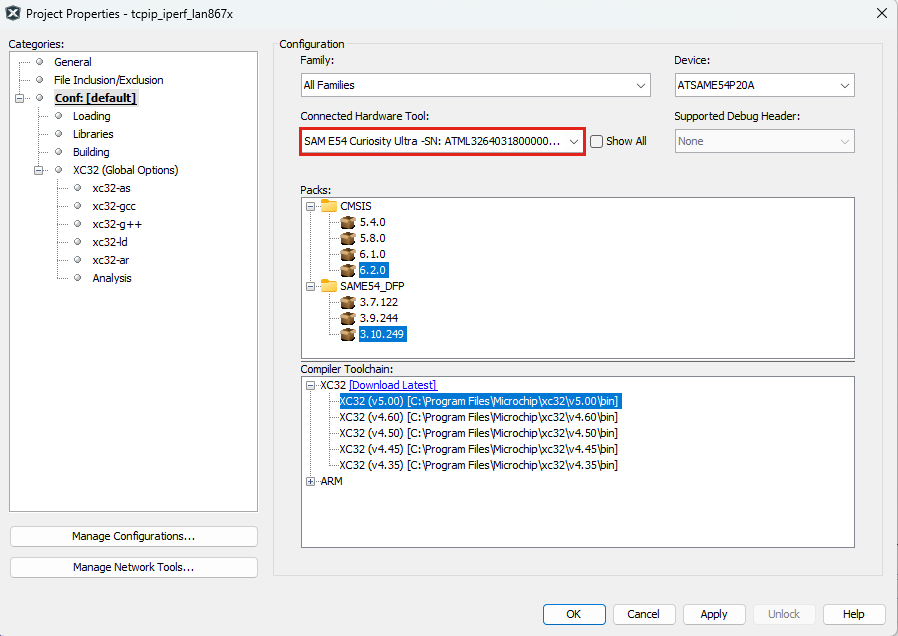Click the SAME54_DFP 3.9.244 pack icon

[x=348, y=318]
